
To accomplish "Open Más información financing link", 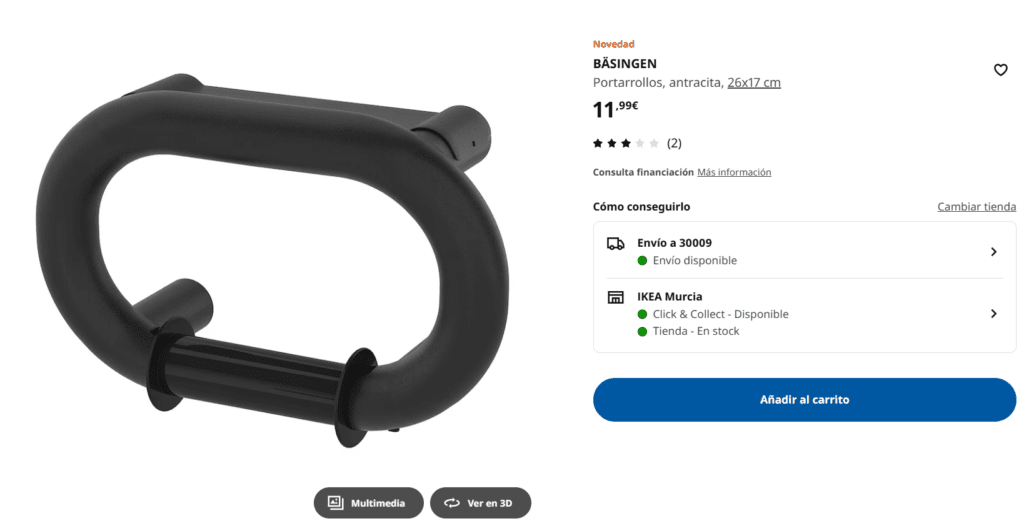I will pyautogui.click(x=734, y=172).
